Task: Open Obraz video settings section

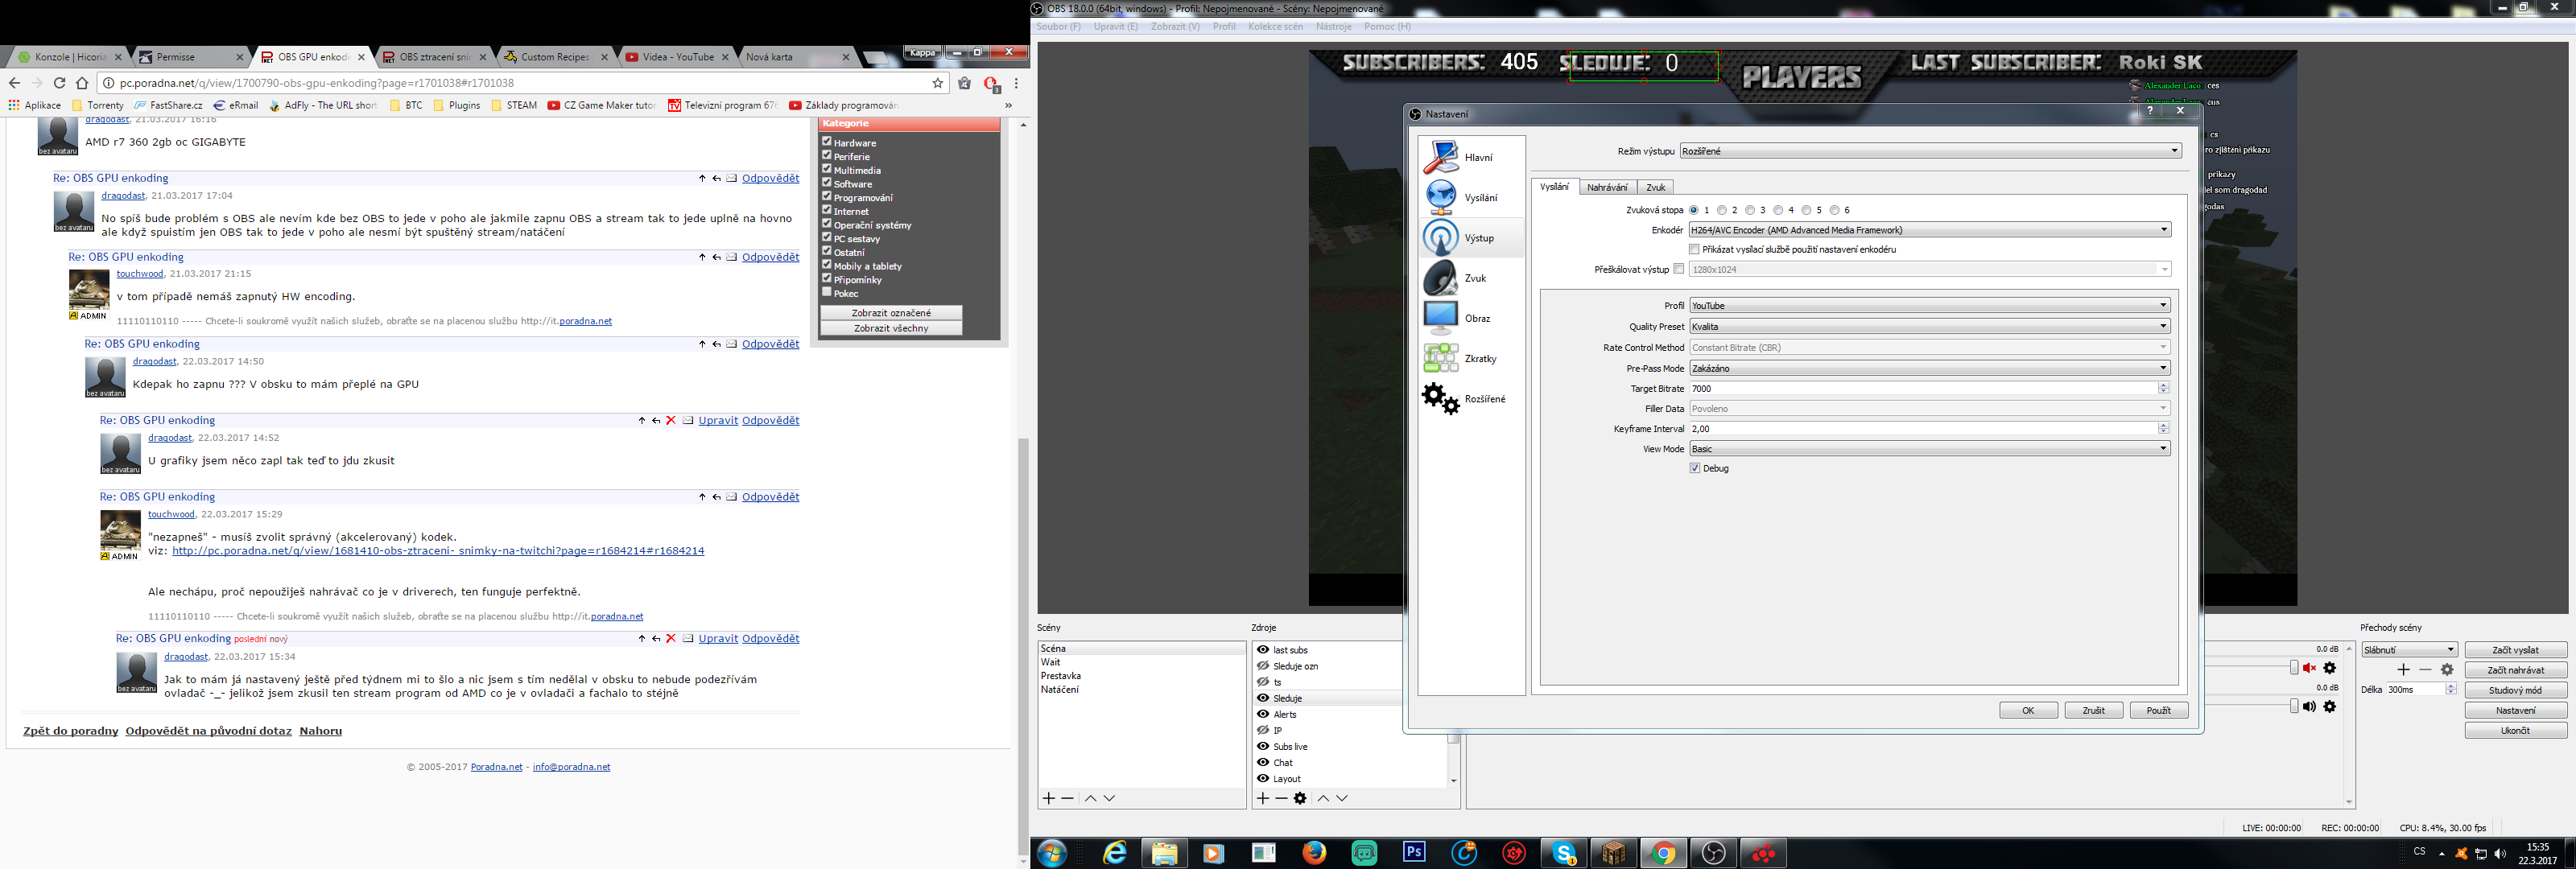Action: (1471, 318)
